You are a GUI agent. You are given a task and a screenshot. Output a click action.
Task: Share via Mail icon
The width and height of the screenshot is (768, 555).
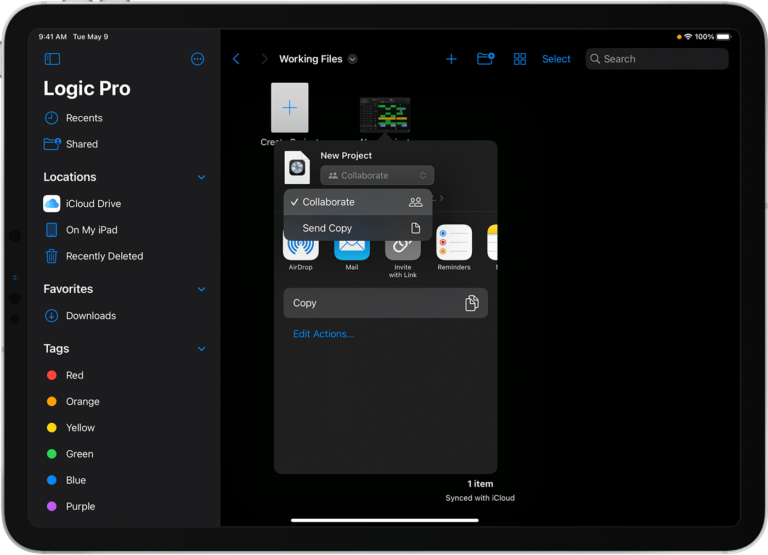[x=352, y=248]
